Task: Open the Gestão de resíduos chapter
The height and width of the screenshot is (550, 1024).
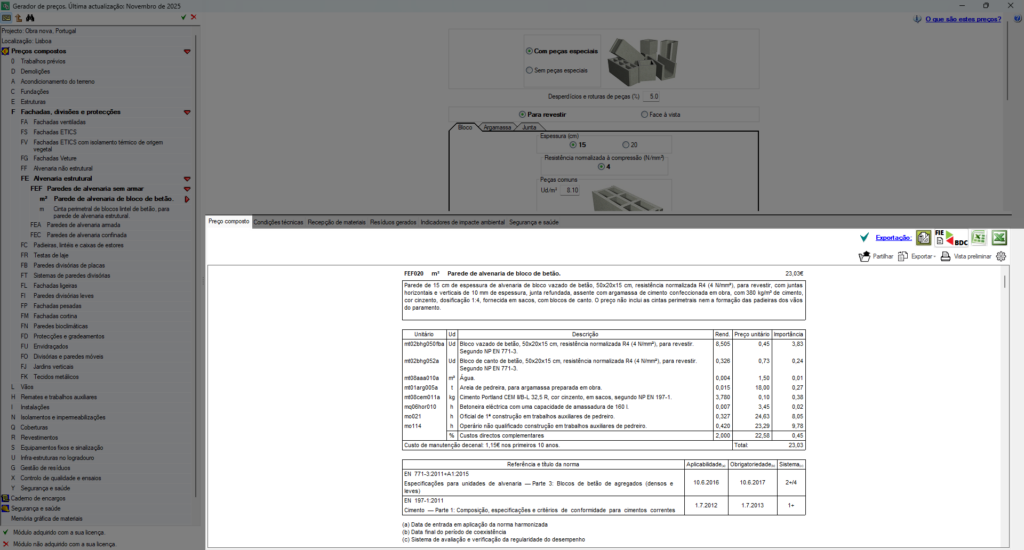Action: click(45, 468)
